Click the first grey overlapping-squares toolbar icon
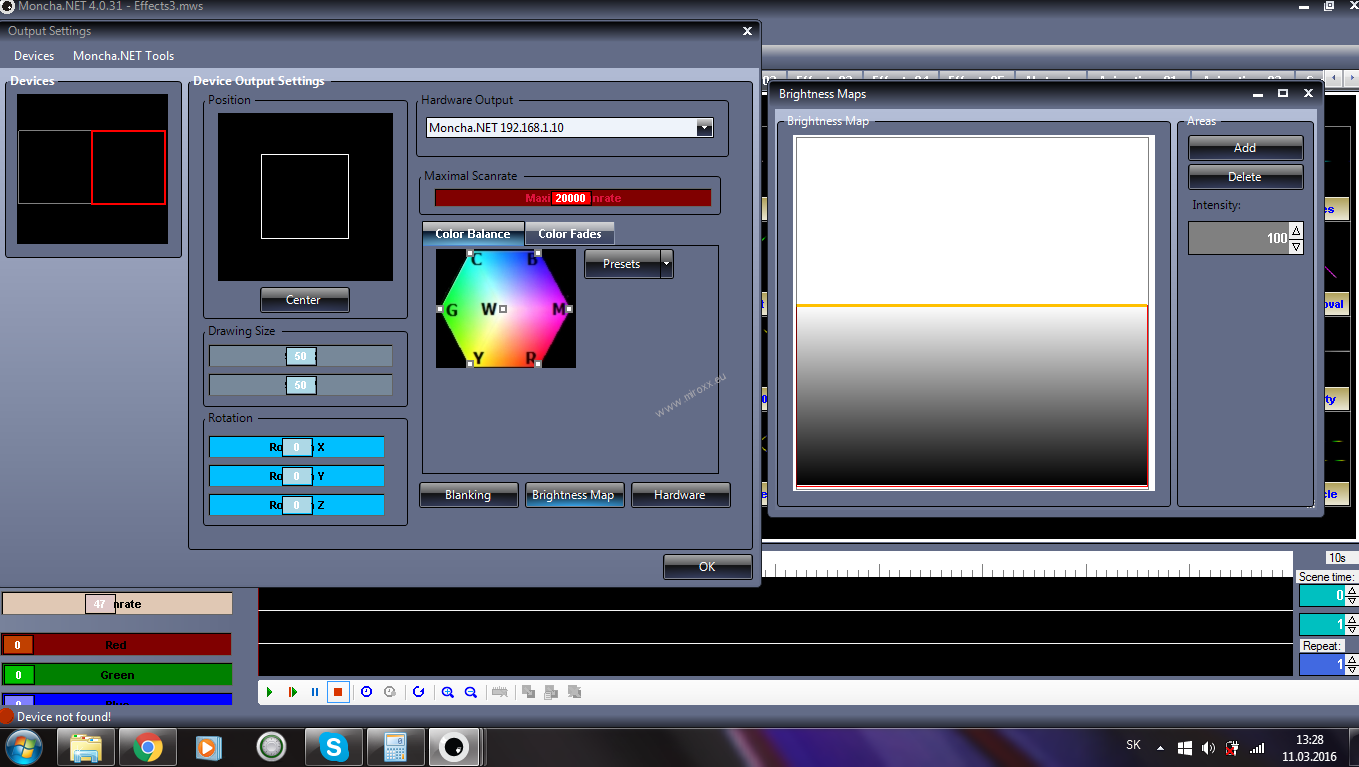 tap(528, 691)
